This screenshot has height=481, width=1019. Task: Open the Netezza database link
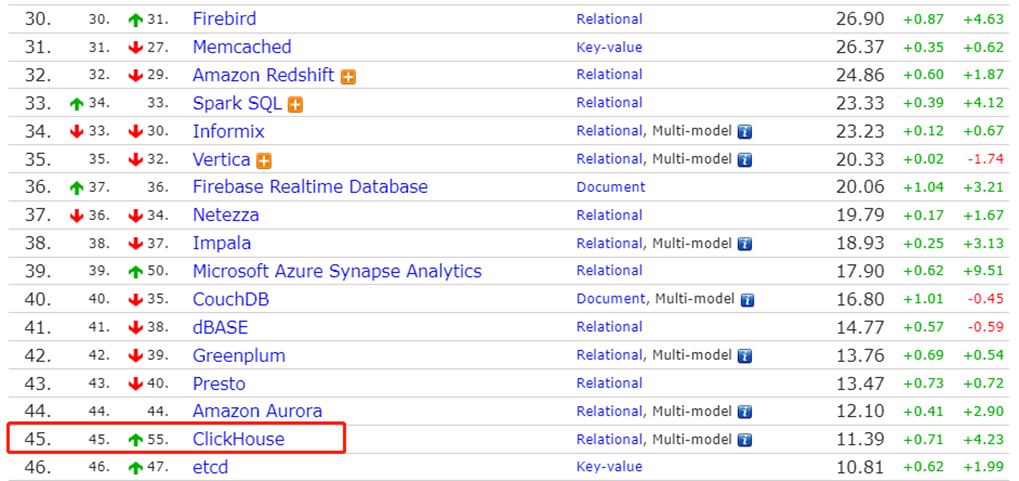pyautogui.click(x=226, y=215)
